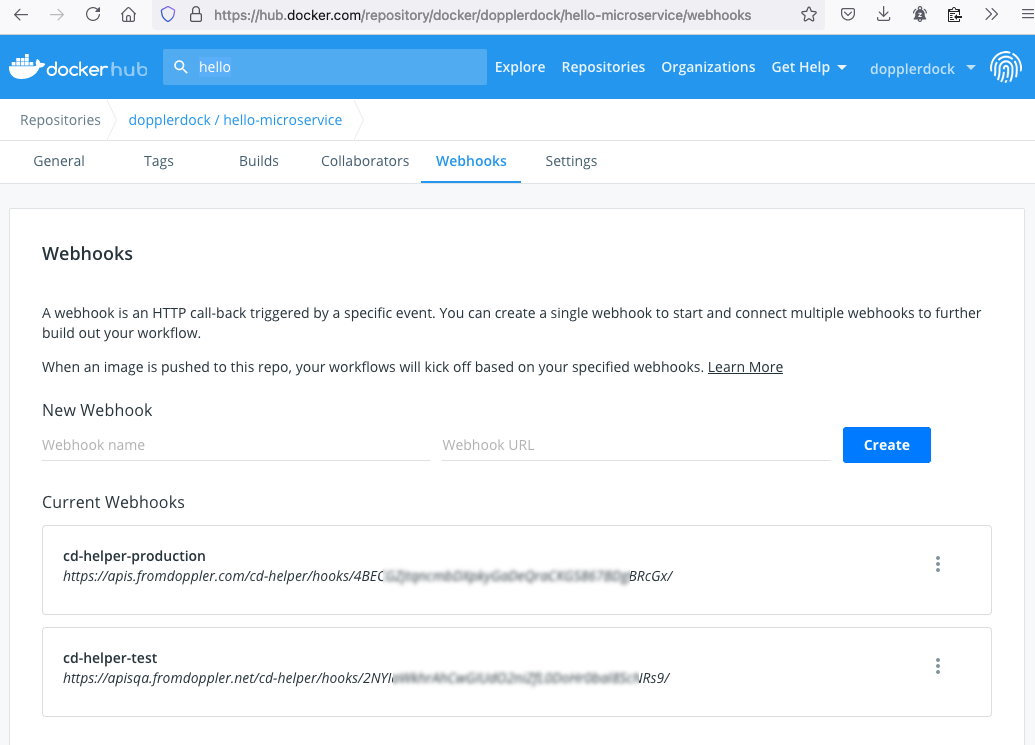Bookmark page with the star icon

tap(809, 15)
